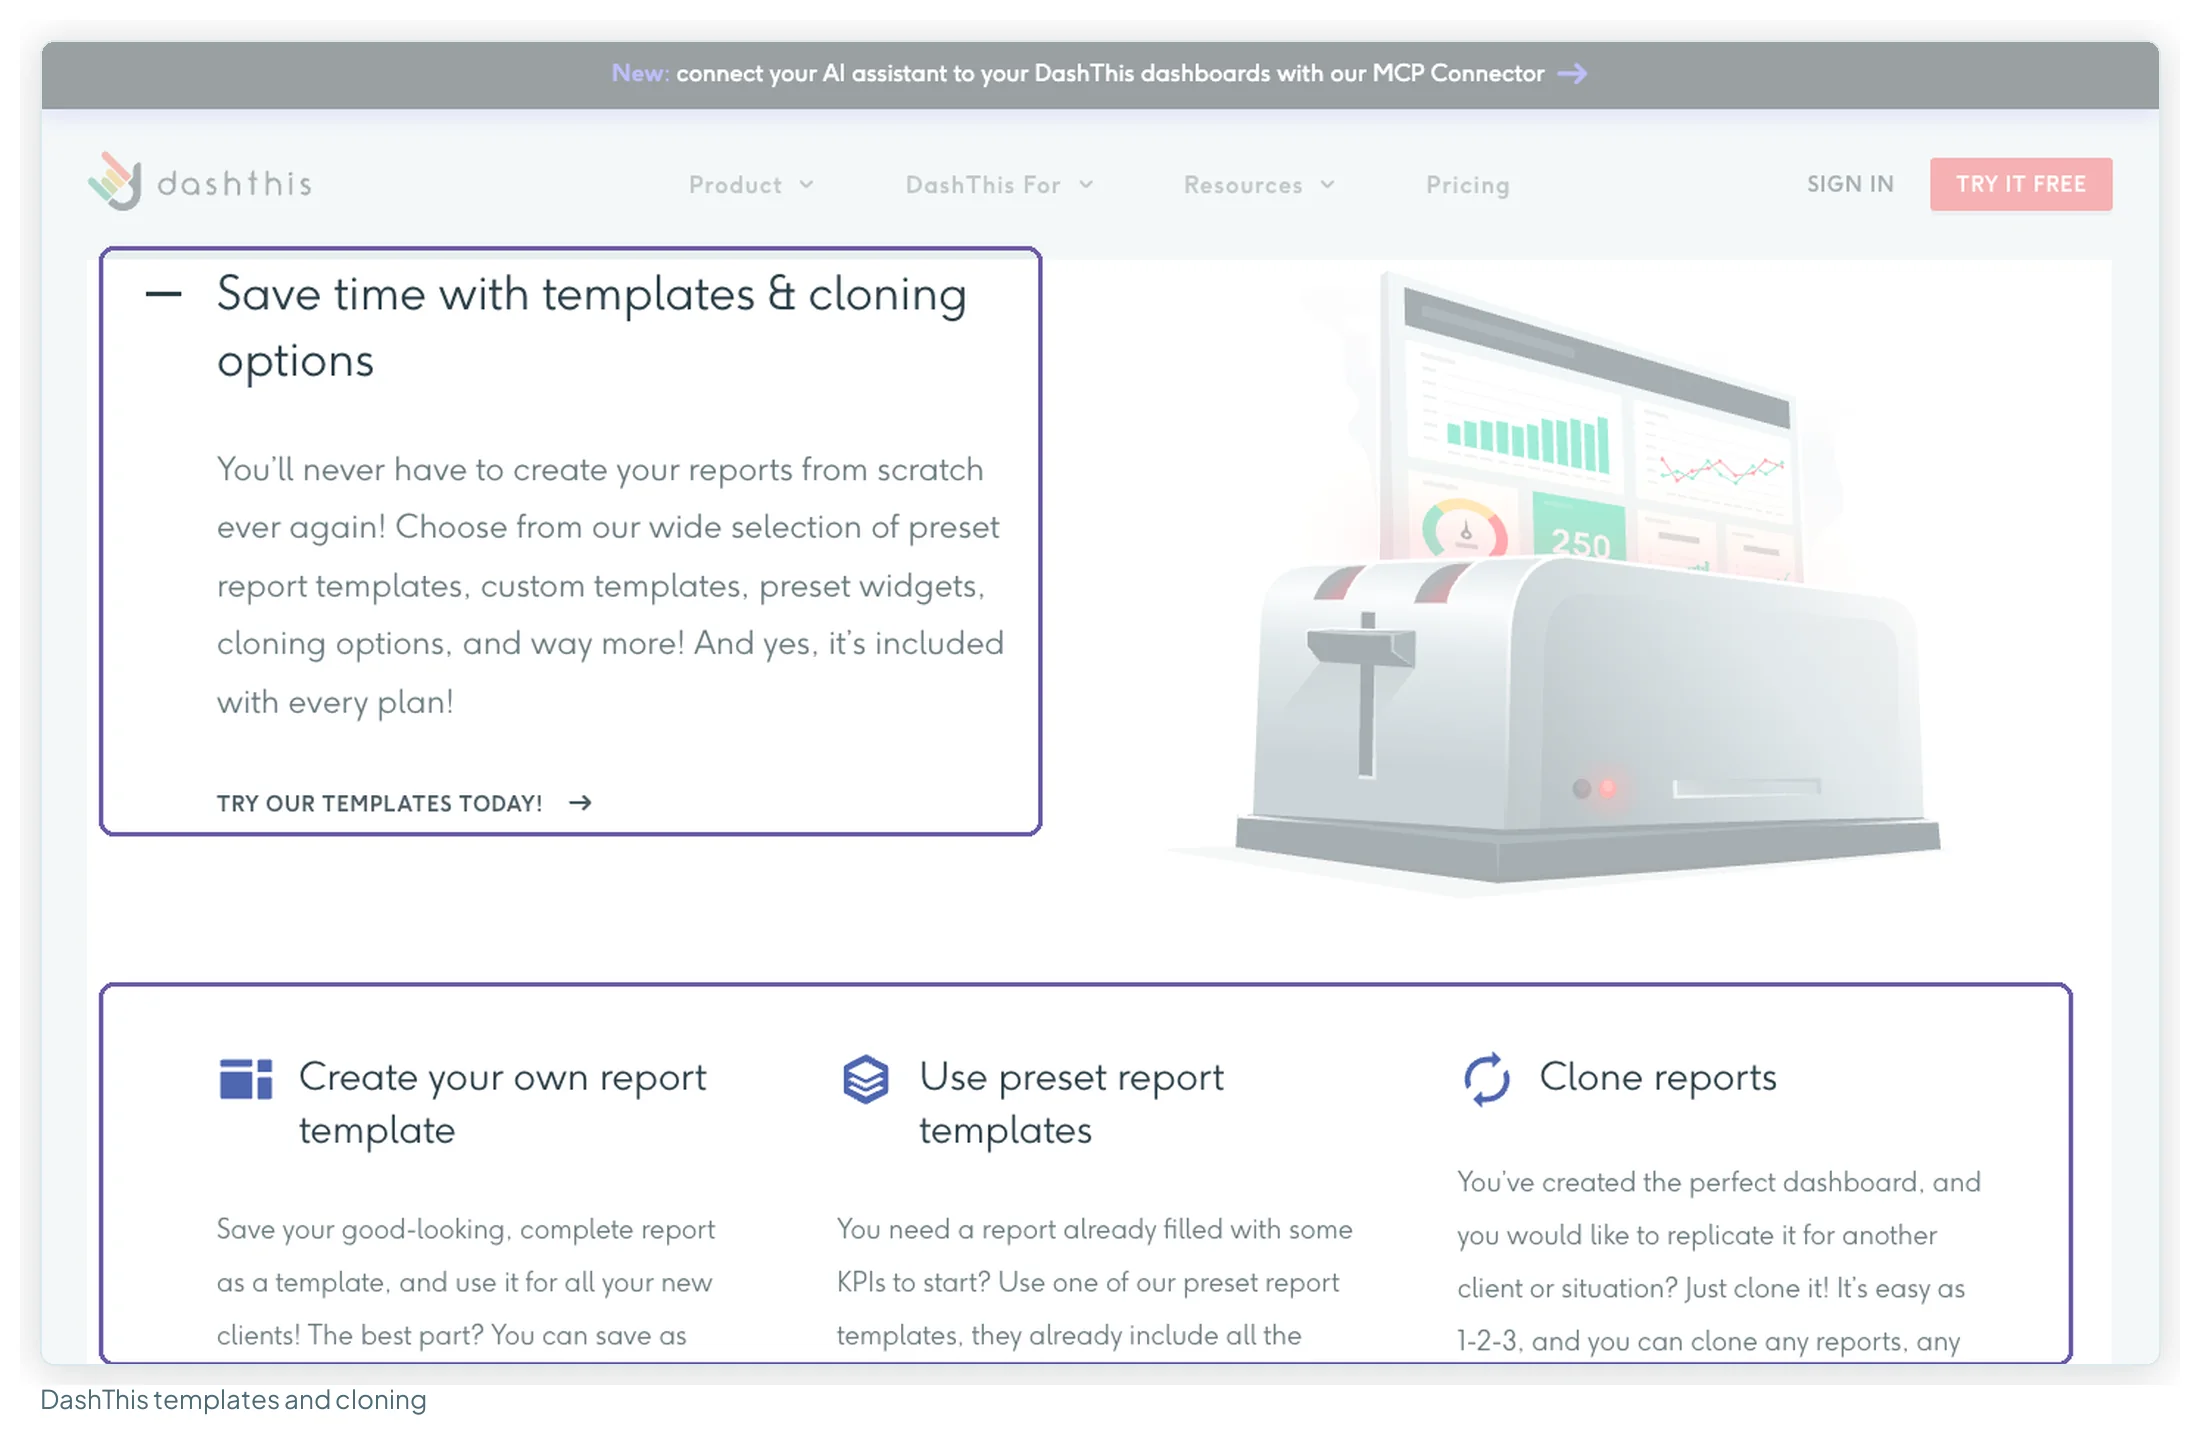Click the Create your own report template icon

246,1079
